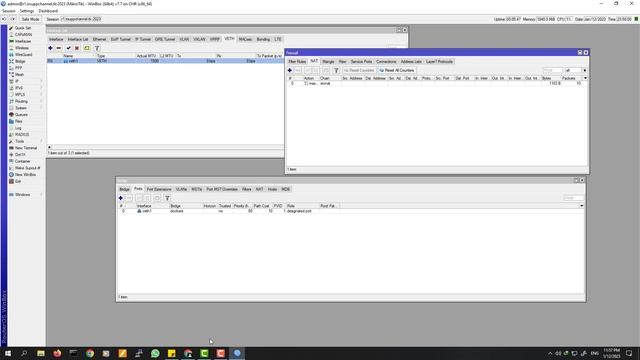Enable selected interface with checkmark icon
Viewport: 640px width, 360px height.
69,48
